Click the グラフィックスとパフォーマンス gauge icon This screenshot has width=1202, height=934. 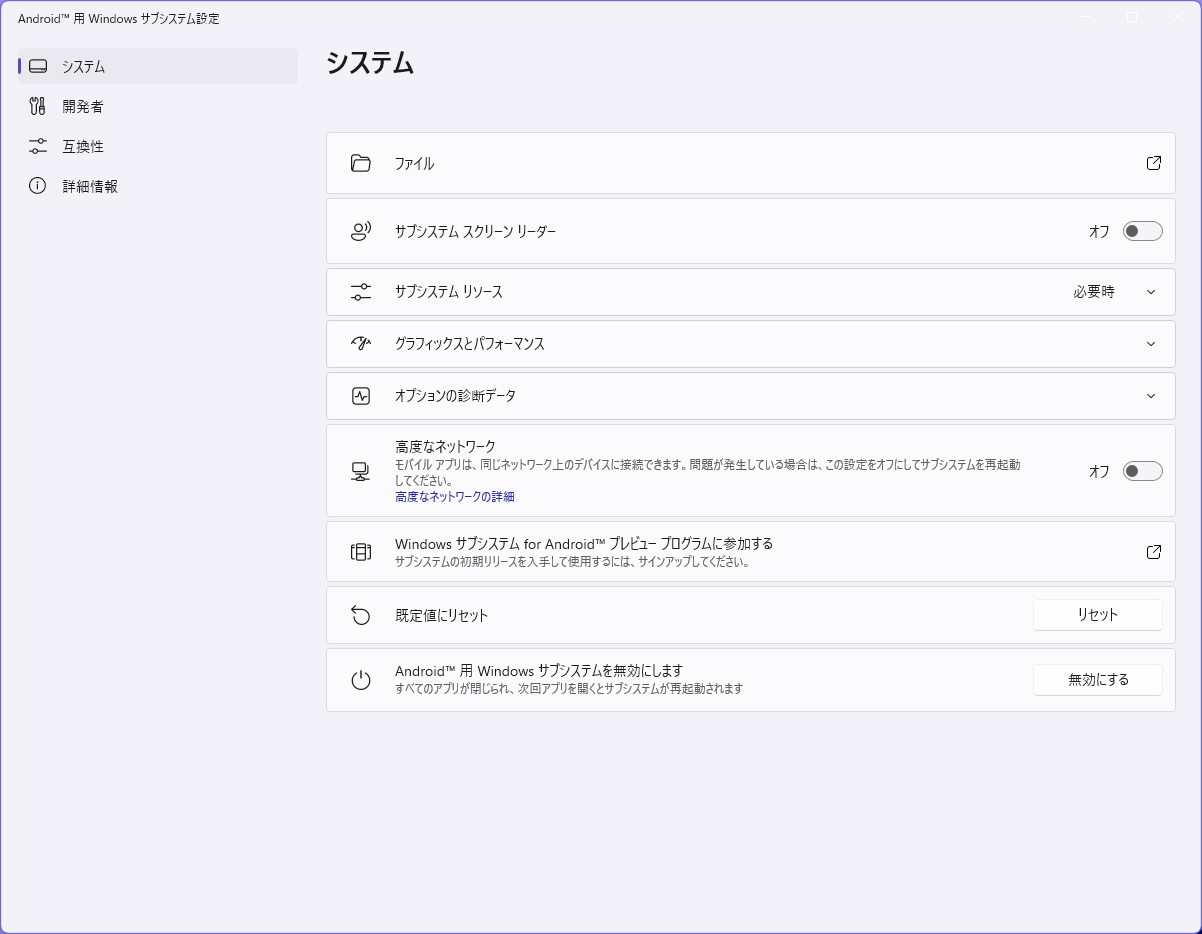361,344
